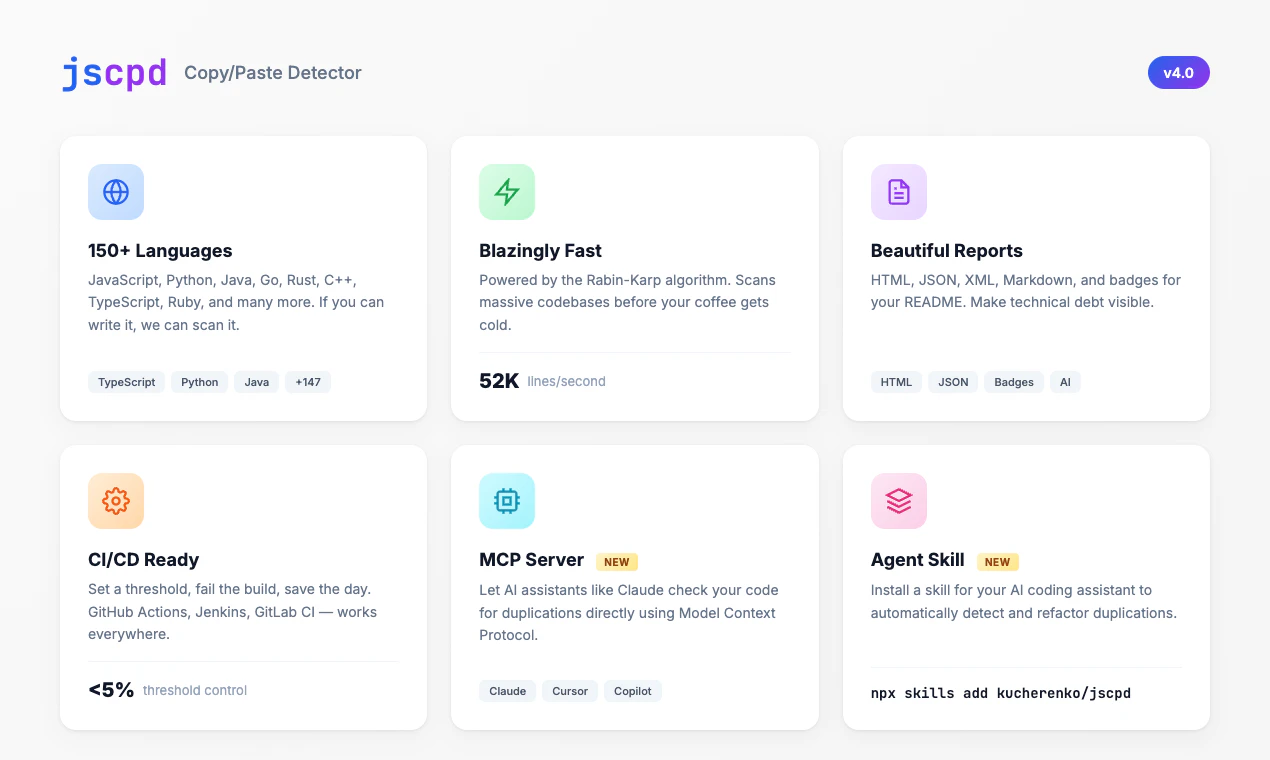Click the document icon on Beautiful Reports card

pyautogui.click(x=898, y=192)
